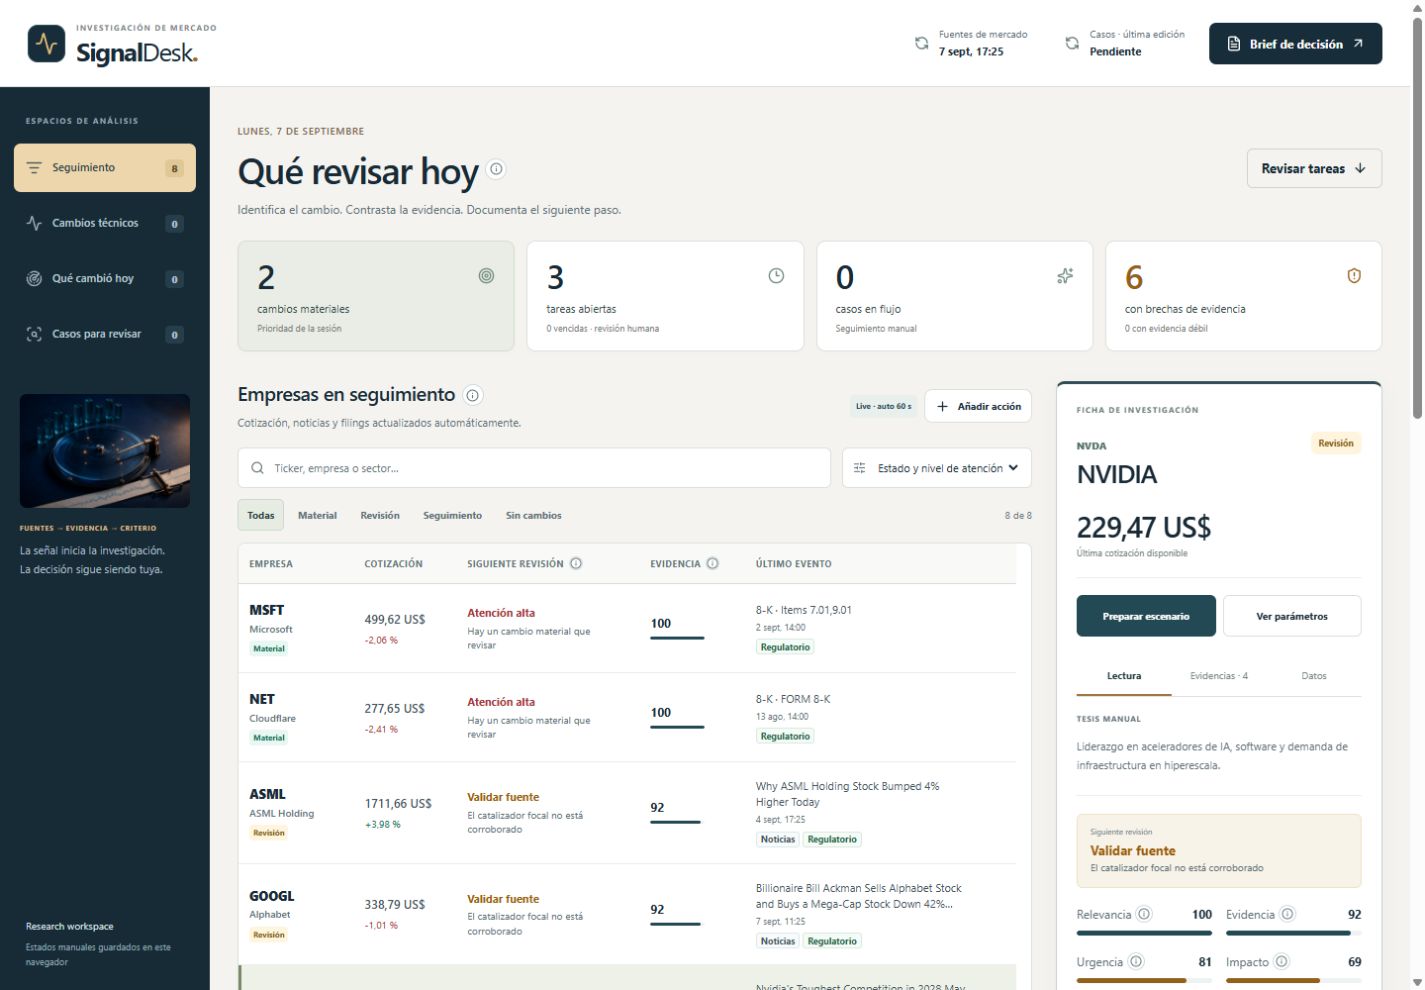Click the Relevancia 100 progress bar
Viewport: 1425px width, 990px height.
(x=1144, y=933)
